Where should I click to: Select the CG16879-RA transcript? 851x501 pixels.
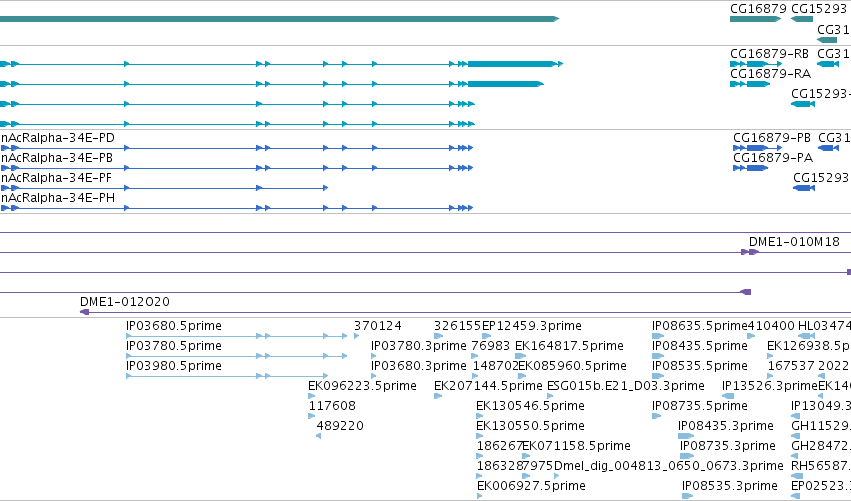pyautogui.click(x=750, y=84)
